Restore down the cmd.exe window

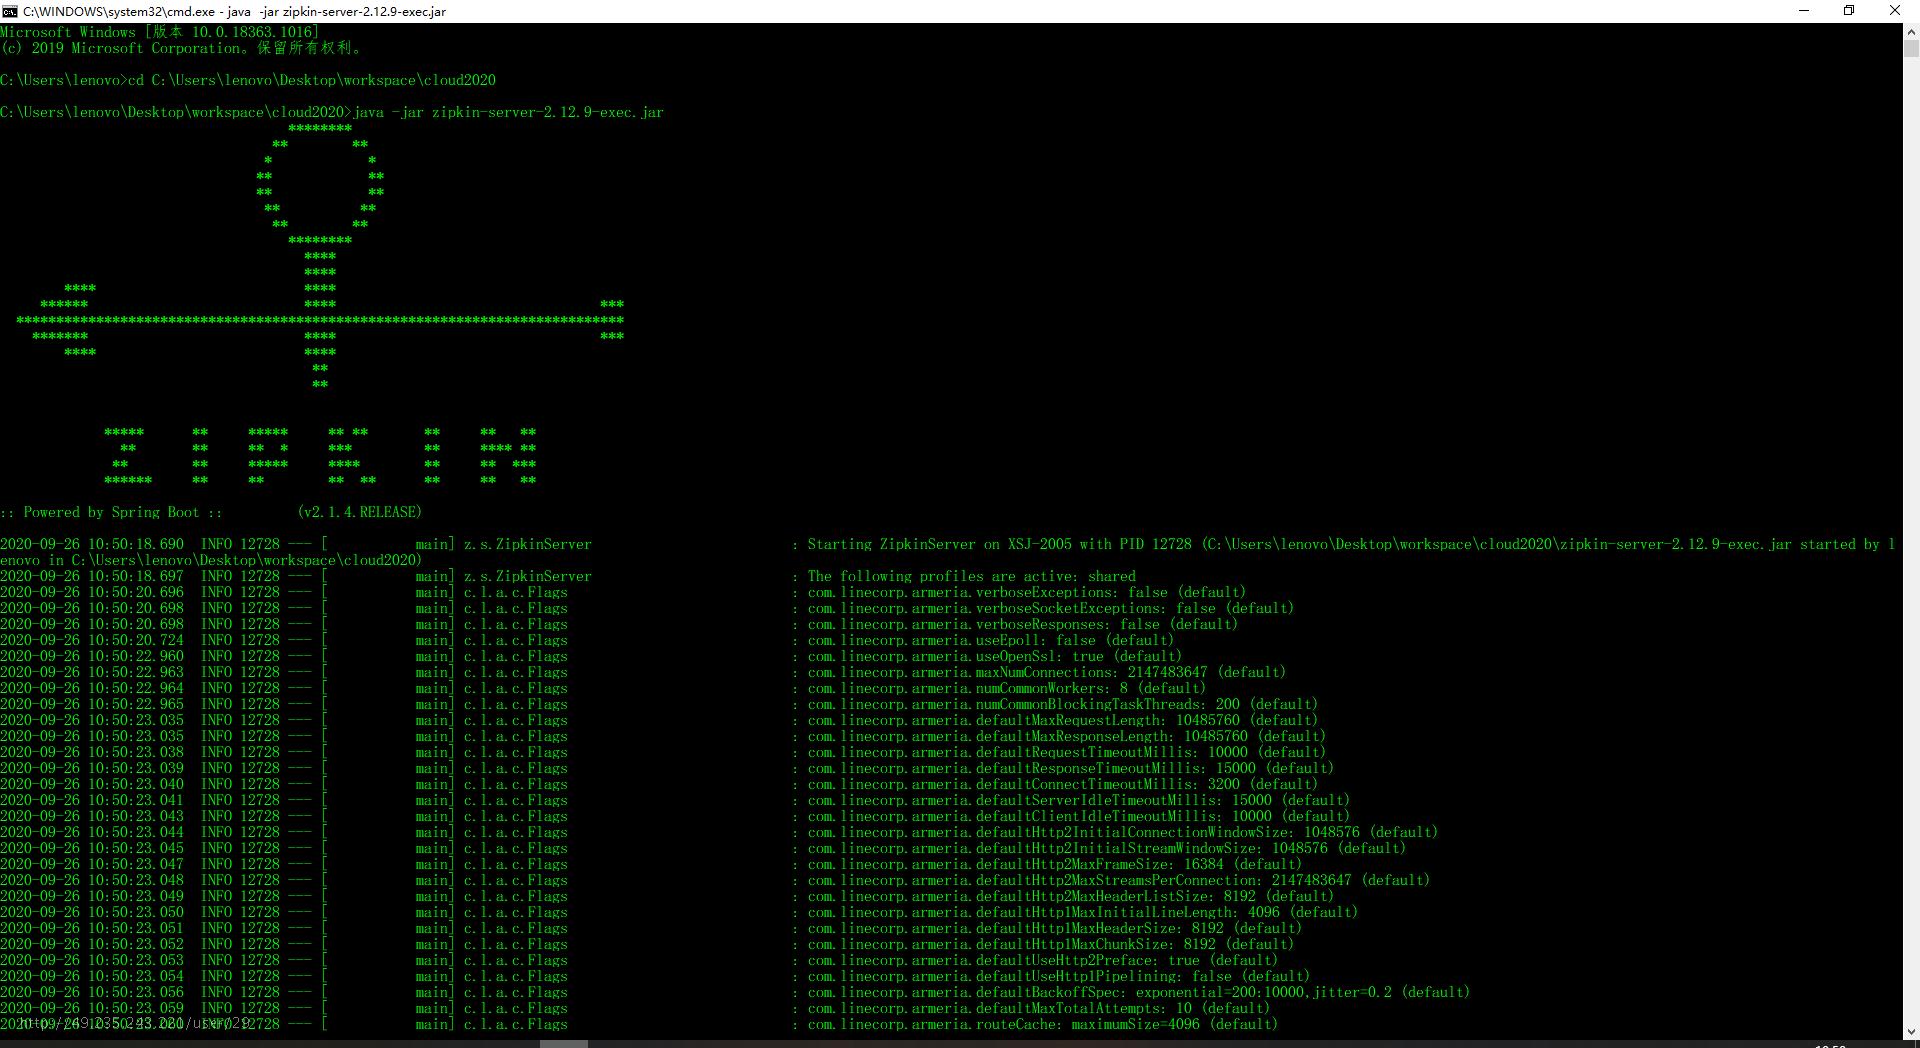(1849, 11)
